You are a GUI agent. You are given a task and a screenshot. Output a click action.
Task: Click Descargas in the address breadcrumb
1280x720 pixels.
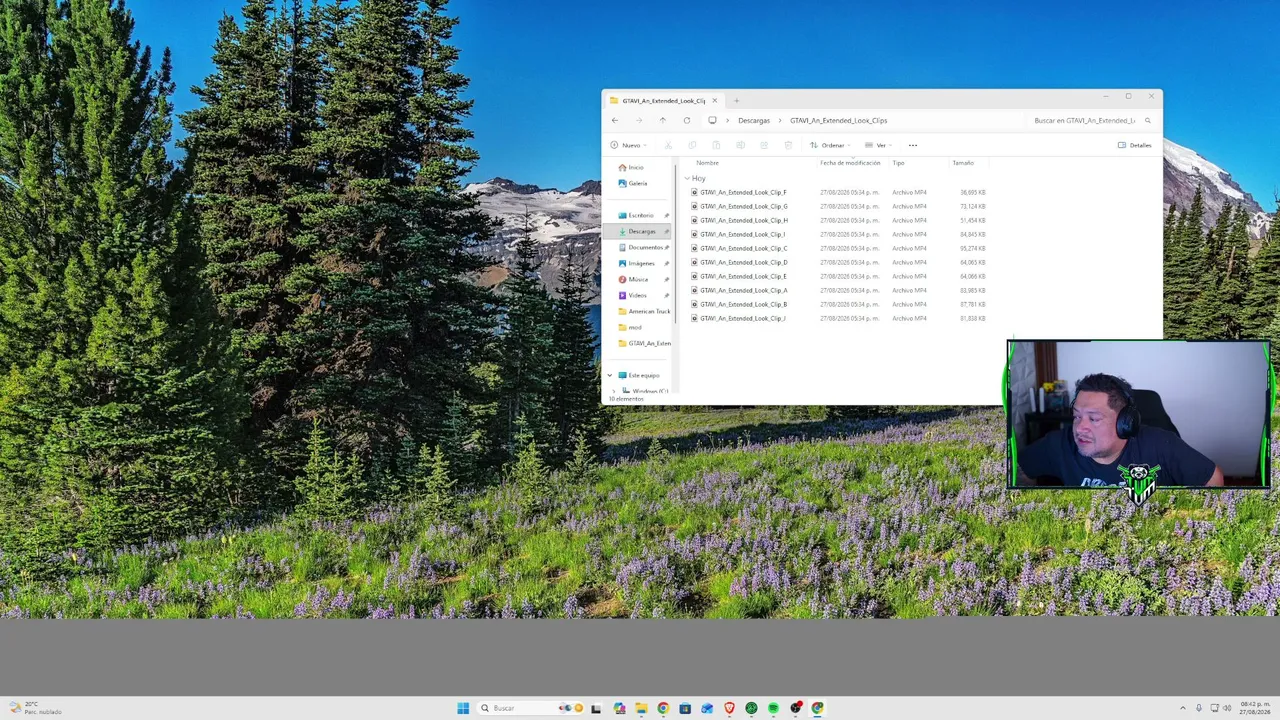coord(754,120)
